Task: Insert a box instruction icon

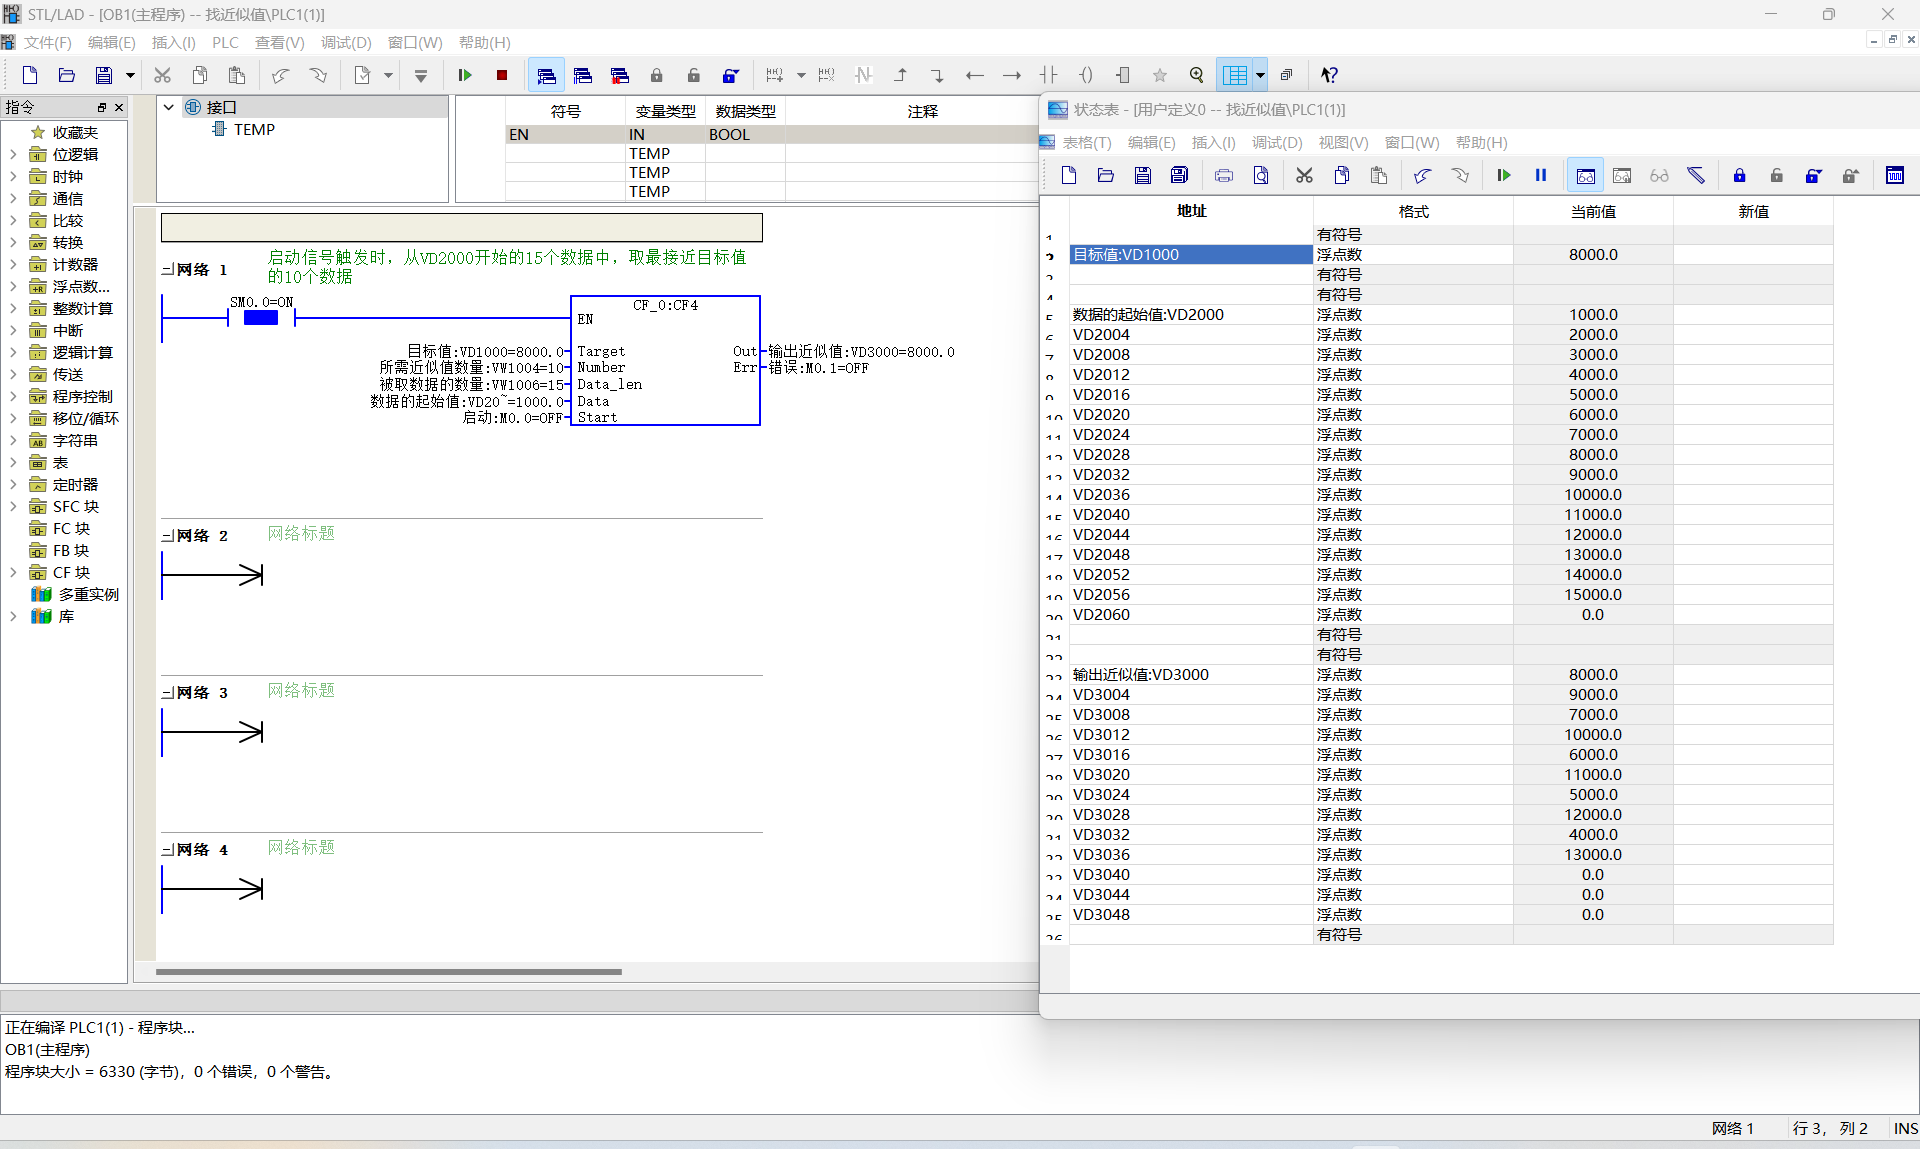Action: click(x=1123, y=75)
